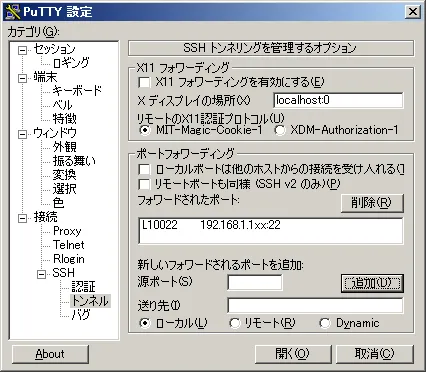Click the About button
This screenshot has width=426, height=372.
coord(50,354)
